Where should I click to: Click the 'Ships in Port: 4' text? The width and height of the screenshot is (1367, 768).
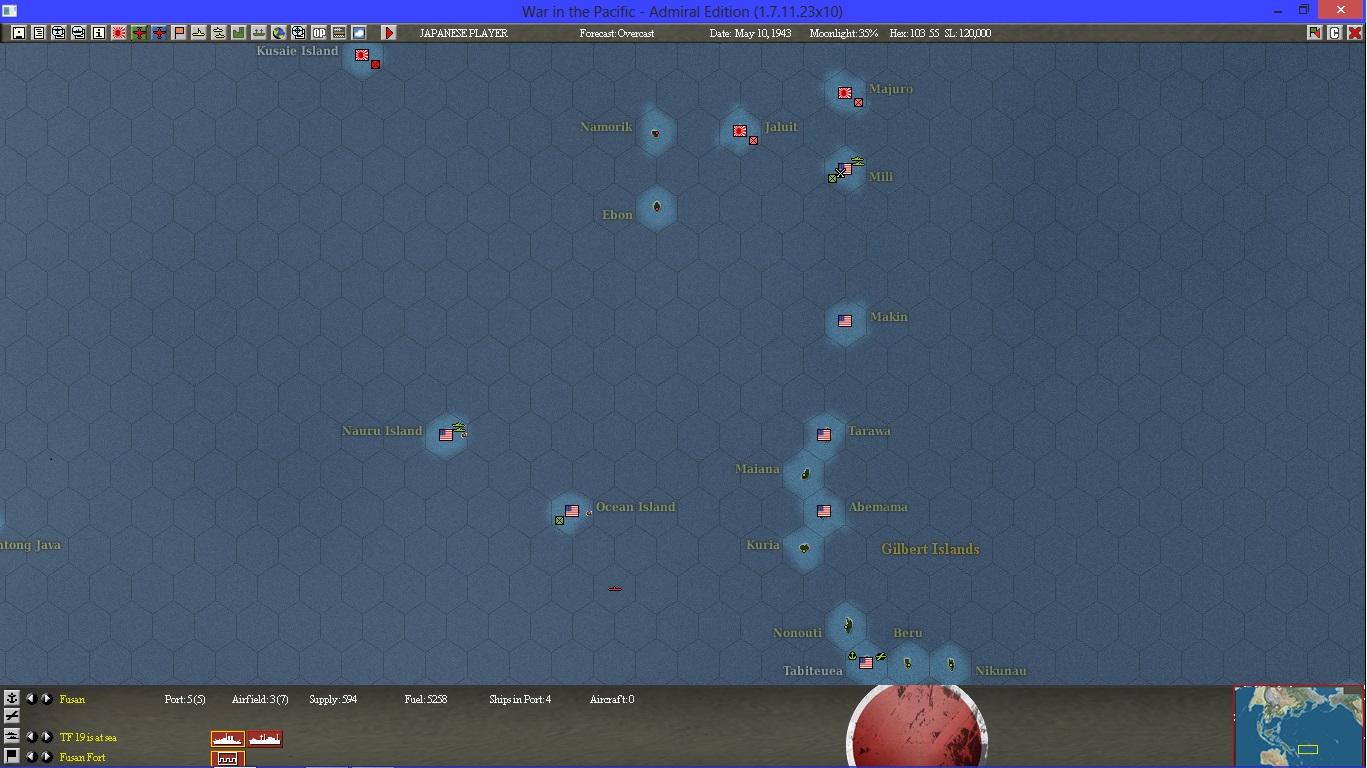[520, 699]
